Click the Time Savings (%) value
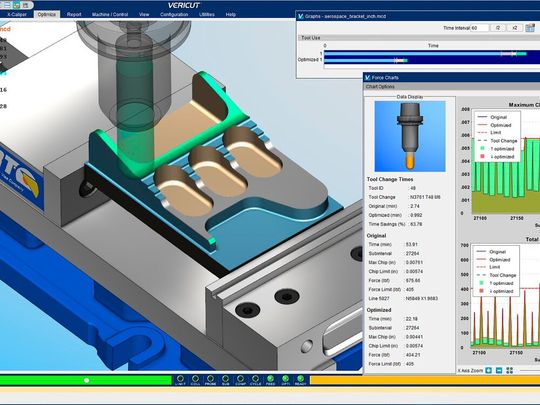The height and width of the screenshot is (405, 540). [416, 224]
